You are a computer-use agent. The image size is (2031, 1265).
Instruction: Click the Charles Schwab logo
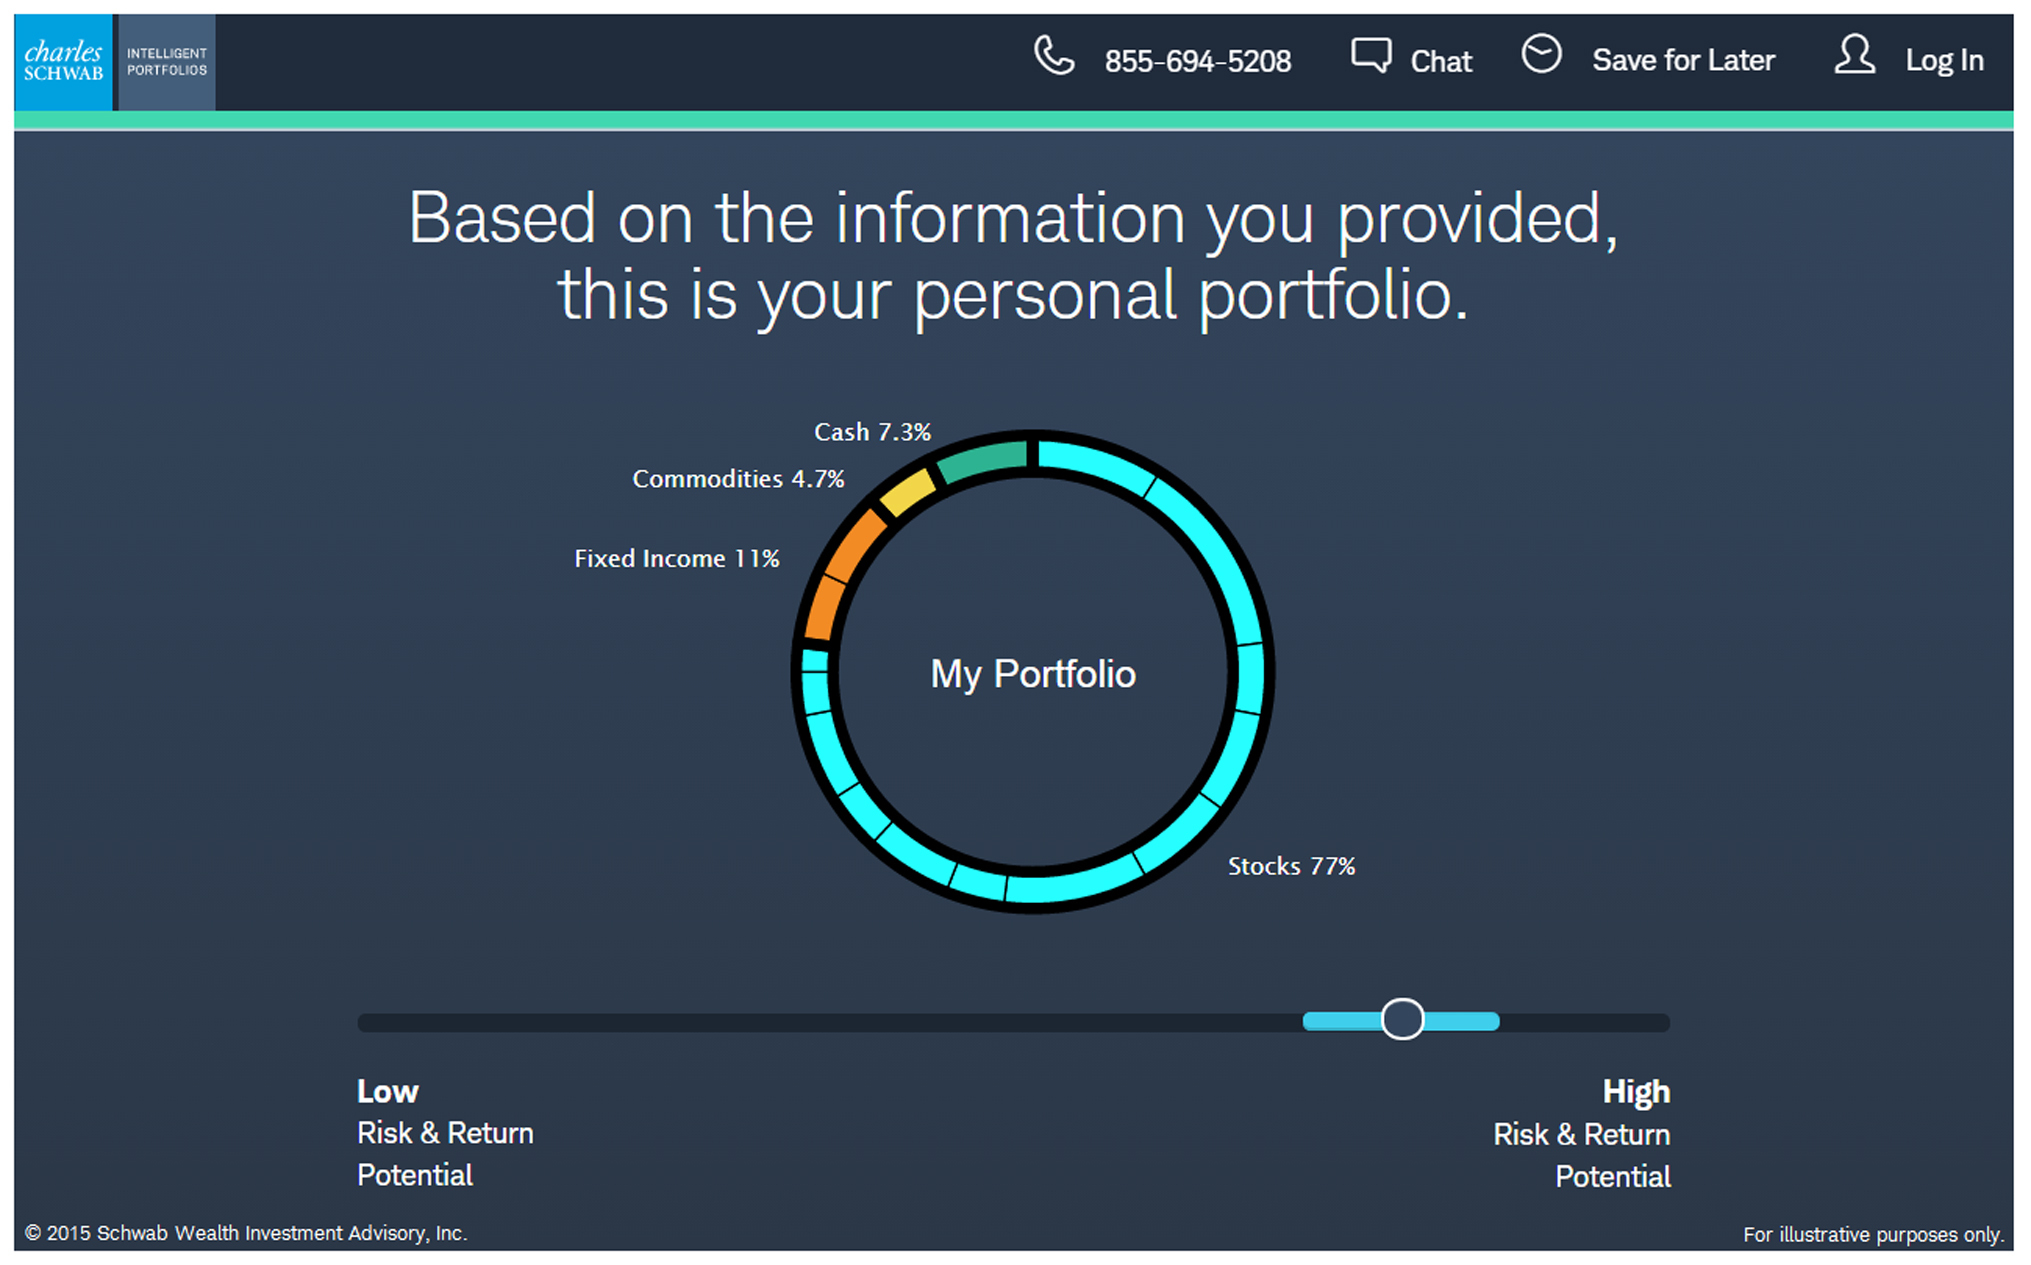coord(64,62)
